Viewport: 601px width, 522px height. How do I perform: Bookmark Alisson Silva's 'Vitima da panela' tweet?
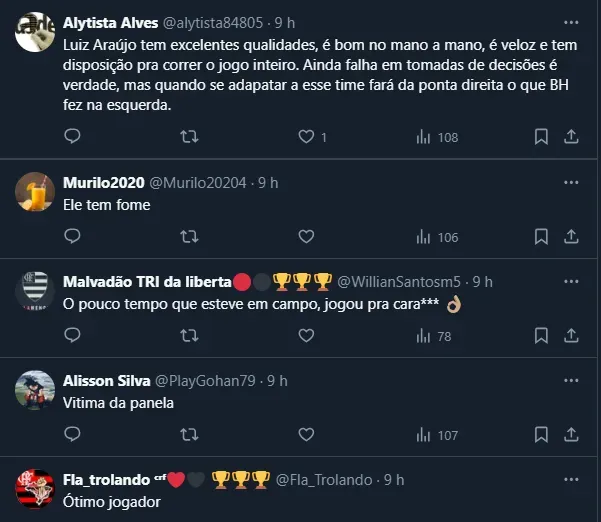click(x=541, y=435)
